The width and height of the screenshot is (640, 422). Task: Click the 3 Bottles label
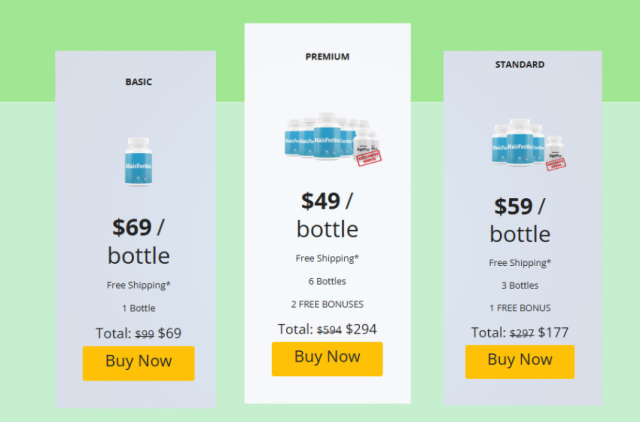pyautogui.click(x=520, y=285)
